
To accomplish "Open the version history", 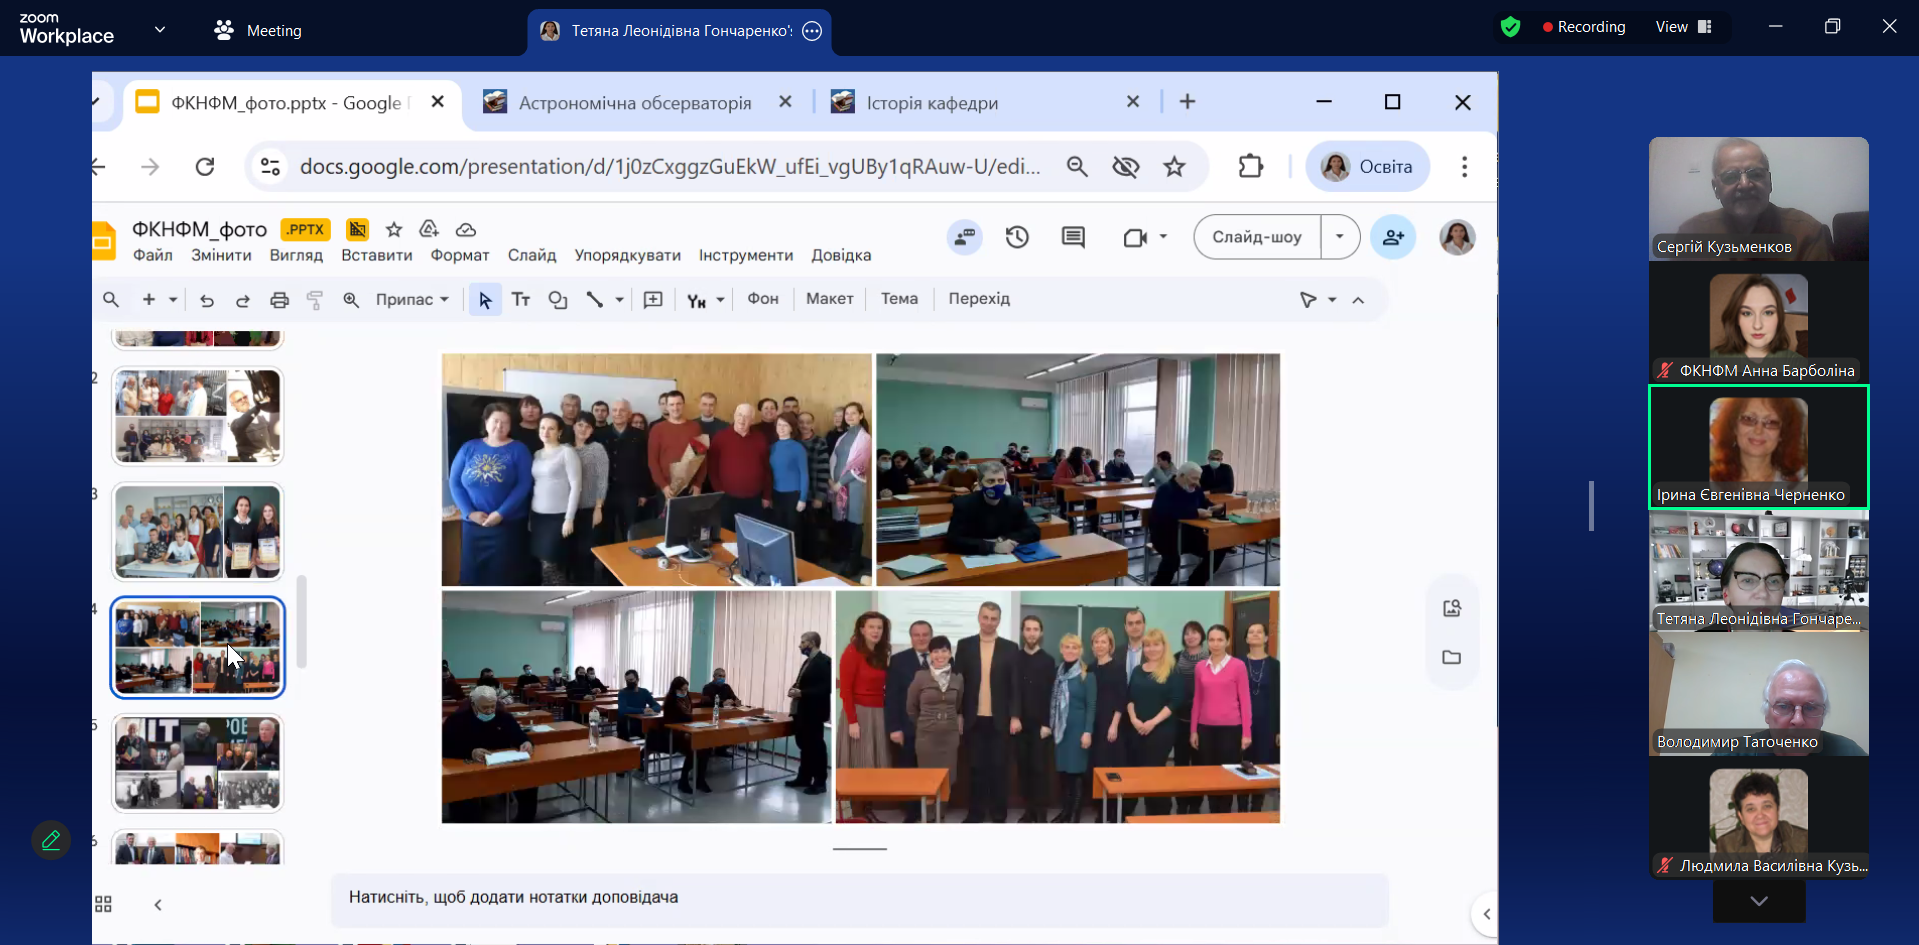I will pos(1016,237).
